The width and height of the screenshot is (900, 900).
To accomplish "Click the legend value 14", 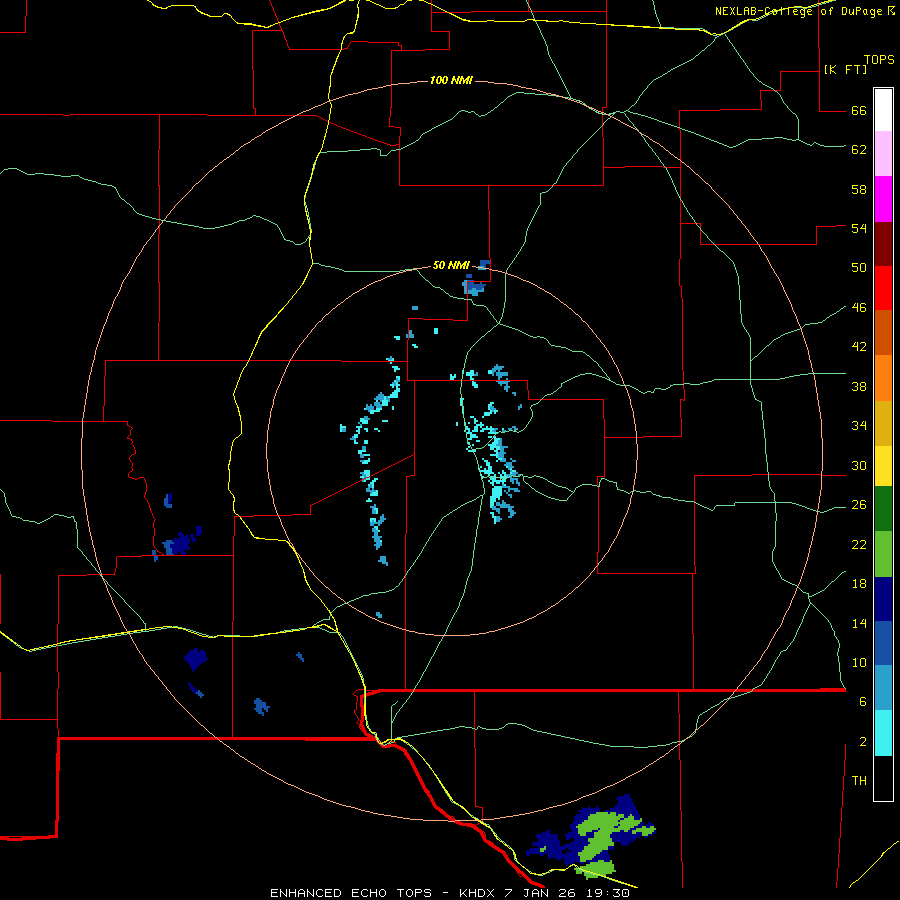I will tap(859, 623).
